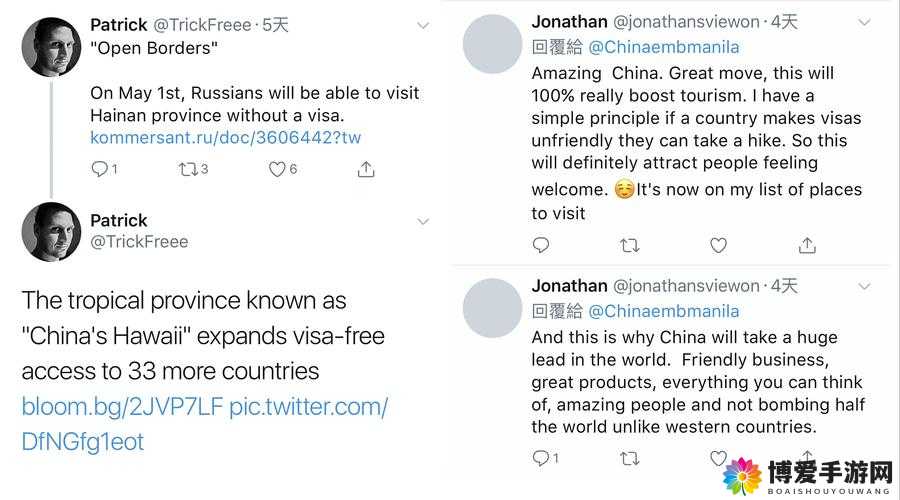The image size is (900, 500).
Task: Expand options on Jonathan's second tweet
Action: tap(864, 286)
